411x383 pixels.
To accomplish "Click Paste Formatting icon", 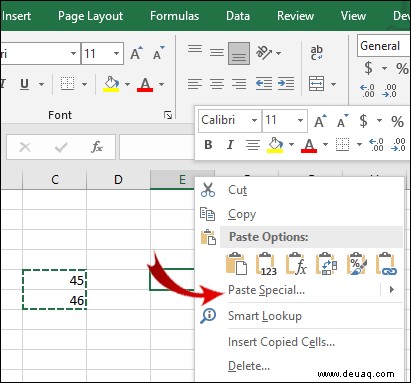I will coord(356,264).
